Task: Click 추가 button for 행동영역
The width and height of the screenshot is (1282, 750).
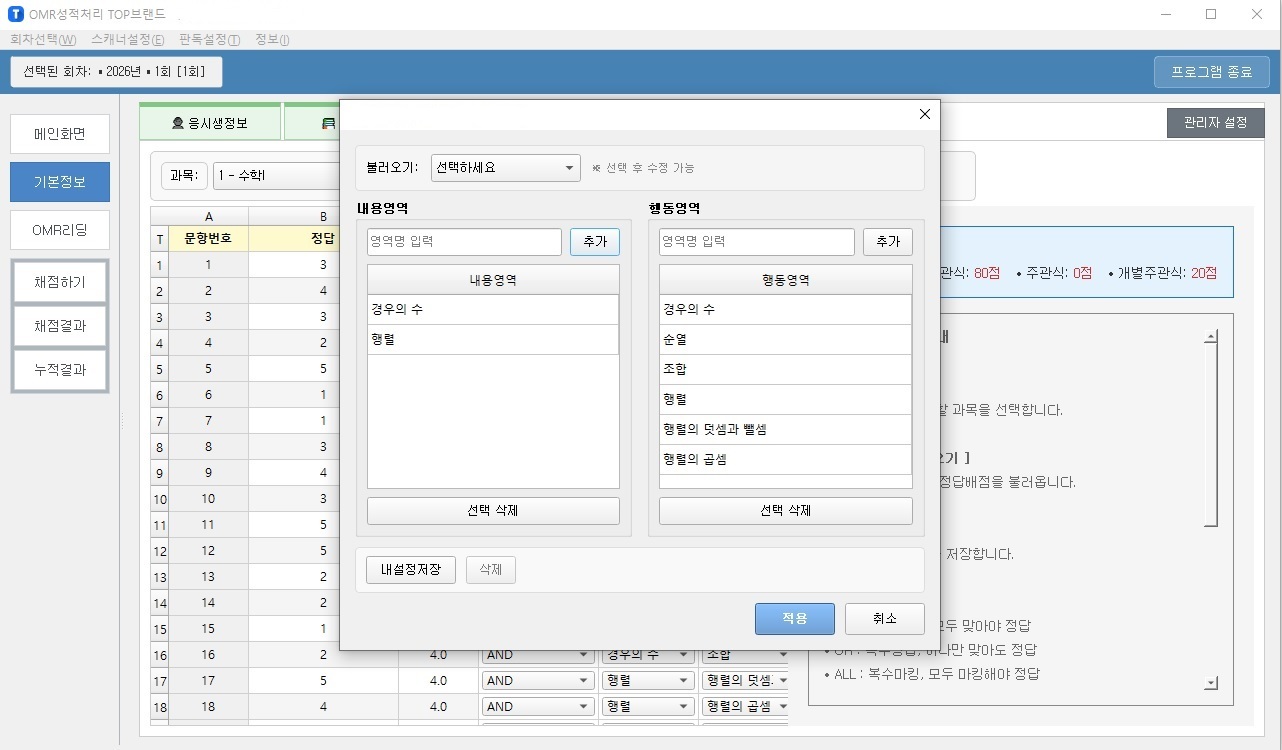Action: click(887, 242)
